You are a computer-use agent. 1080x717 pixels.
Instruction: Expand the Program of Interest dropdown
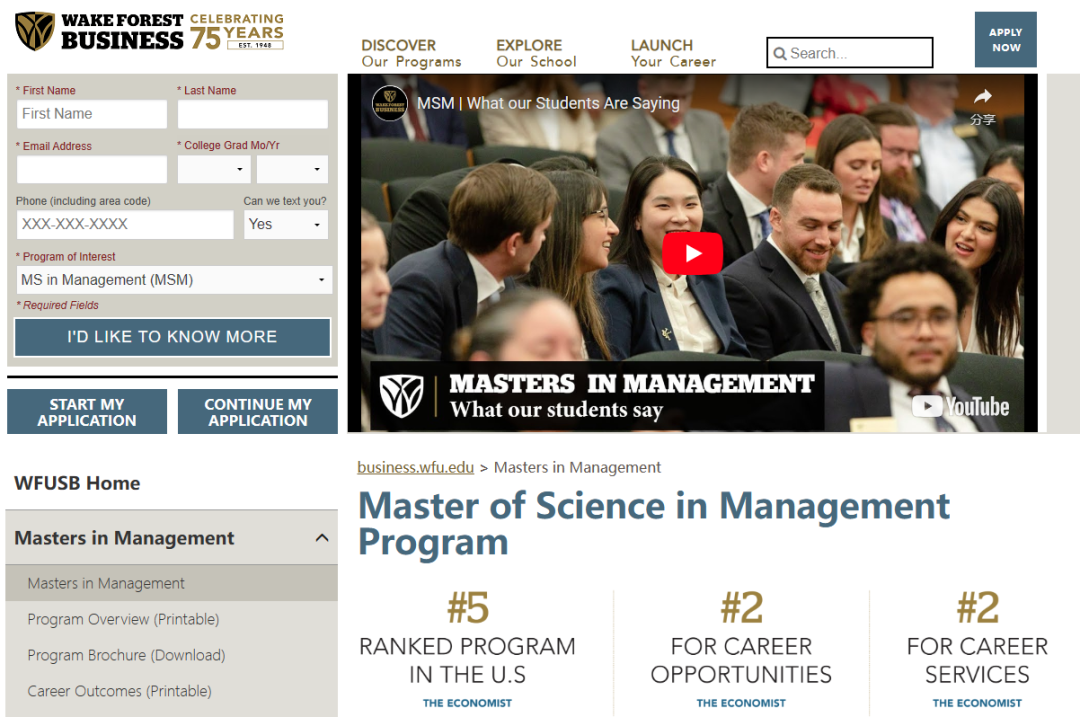tap(172, 280)
